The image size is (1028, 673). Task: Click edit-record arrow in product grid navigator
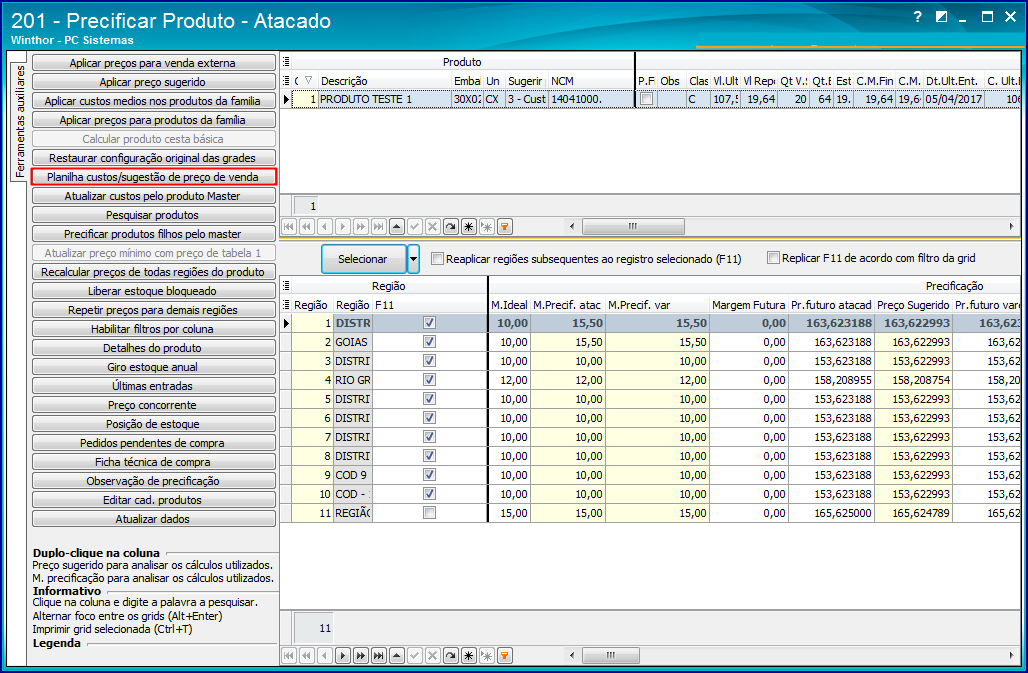coord(397,227)
